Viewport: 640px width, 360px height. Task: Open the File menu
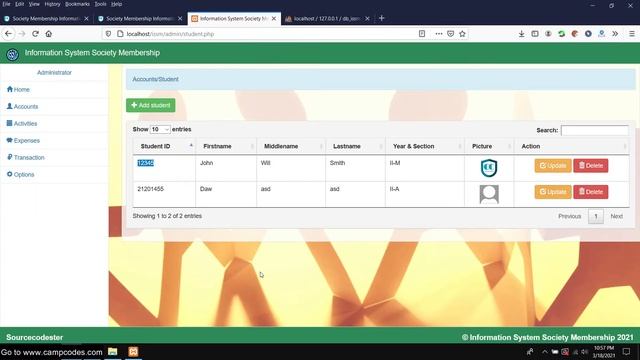click(x=7, y=4)
